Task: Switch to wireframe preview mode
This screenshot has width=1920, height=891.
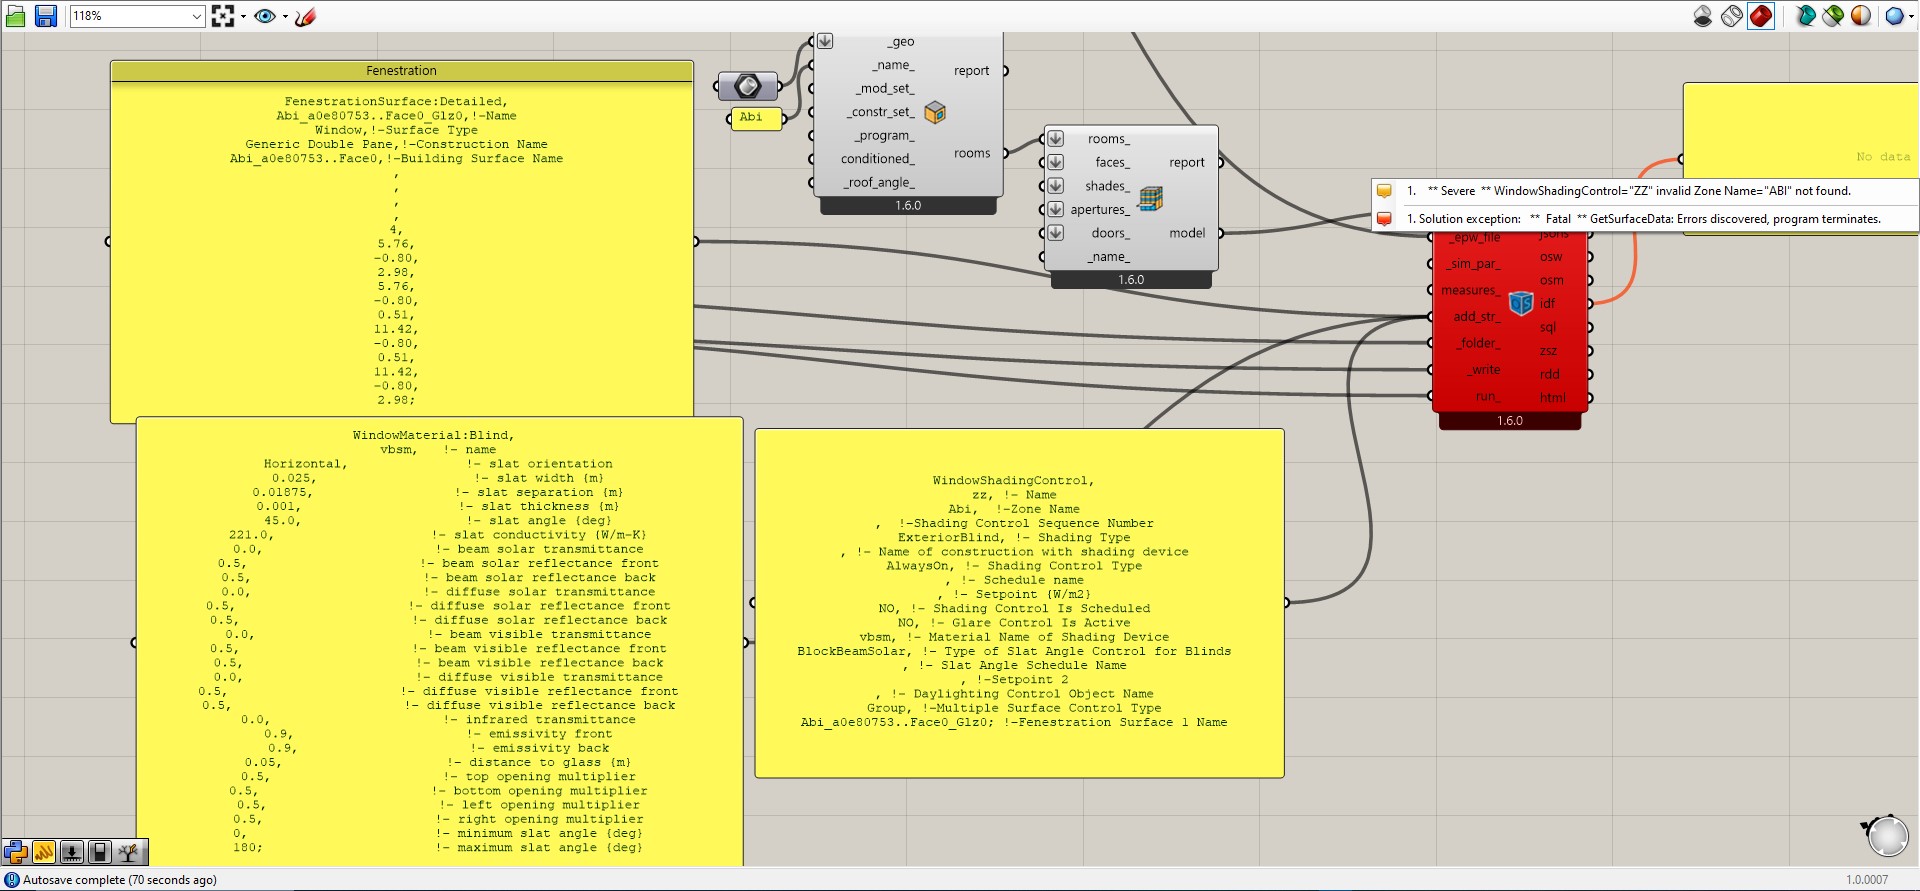Action: [x=1732, y=16]
